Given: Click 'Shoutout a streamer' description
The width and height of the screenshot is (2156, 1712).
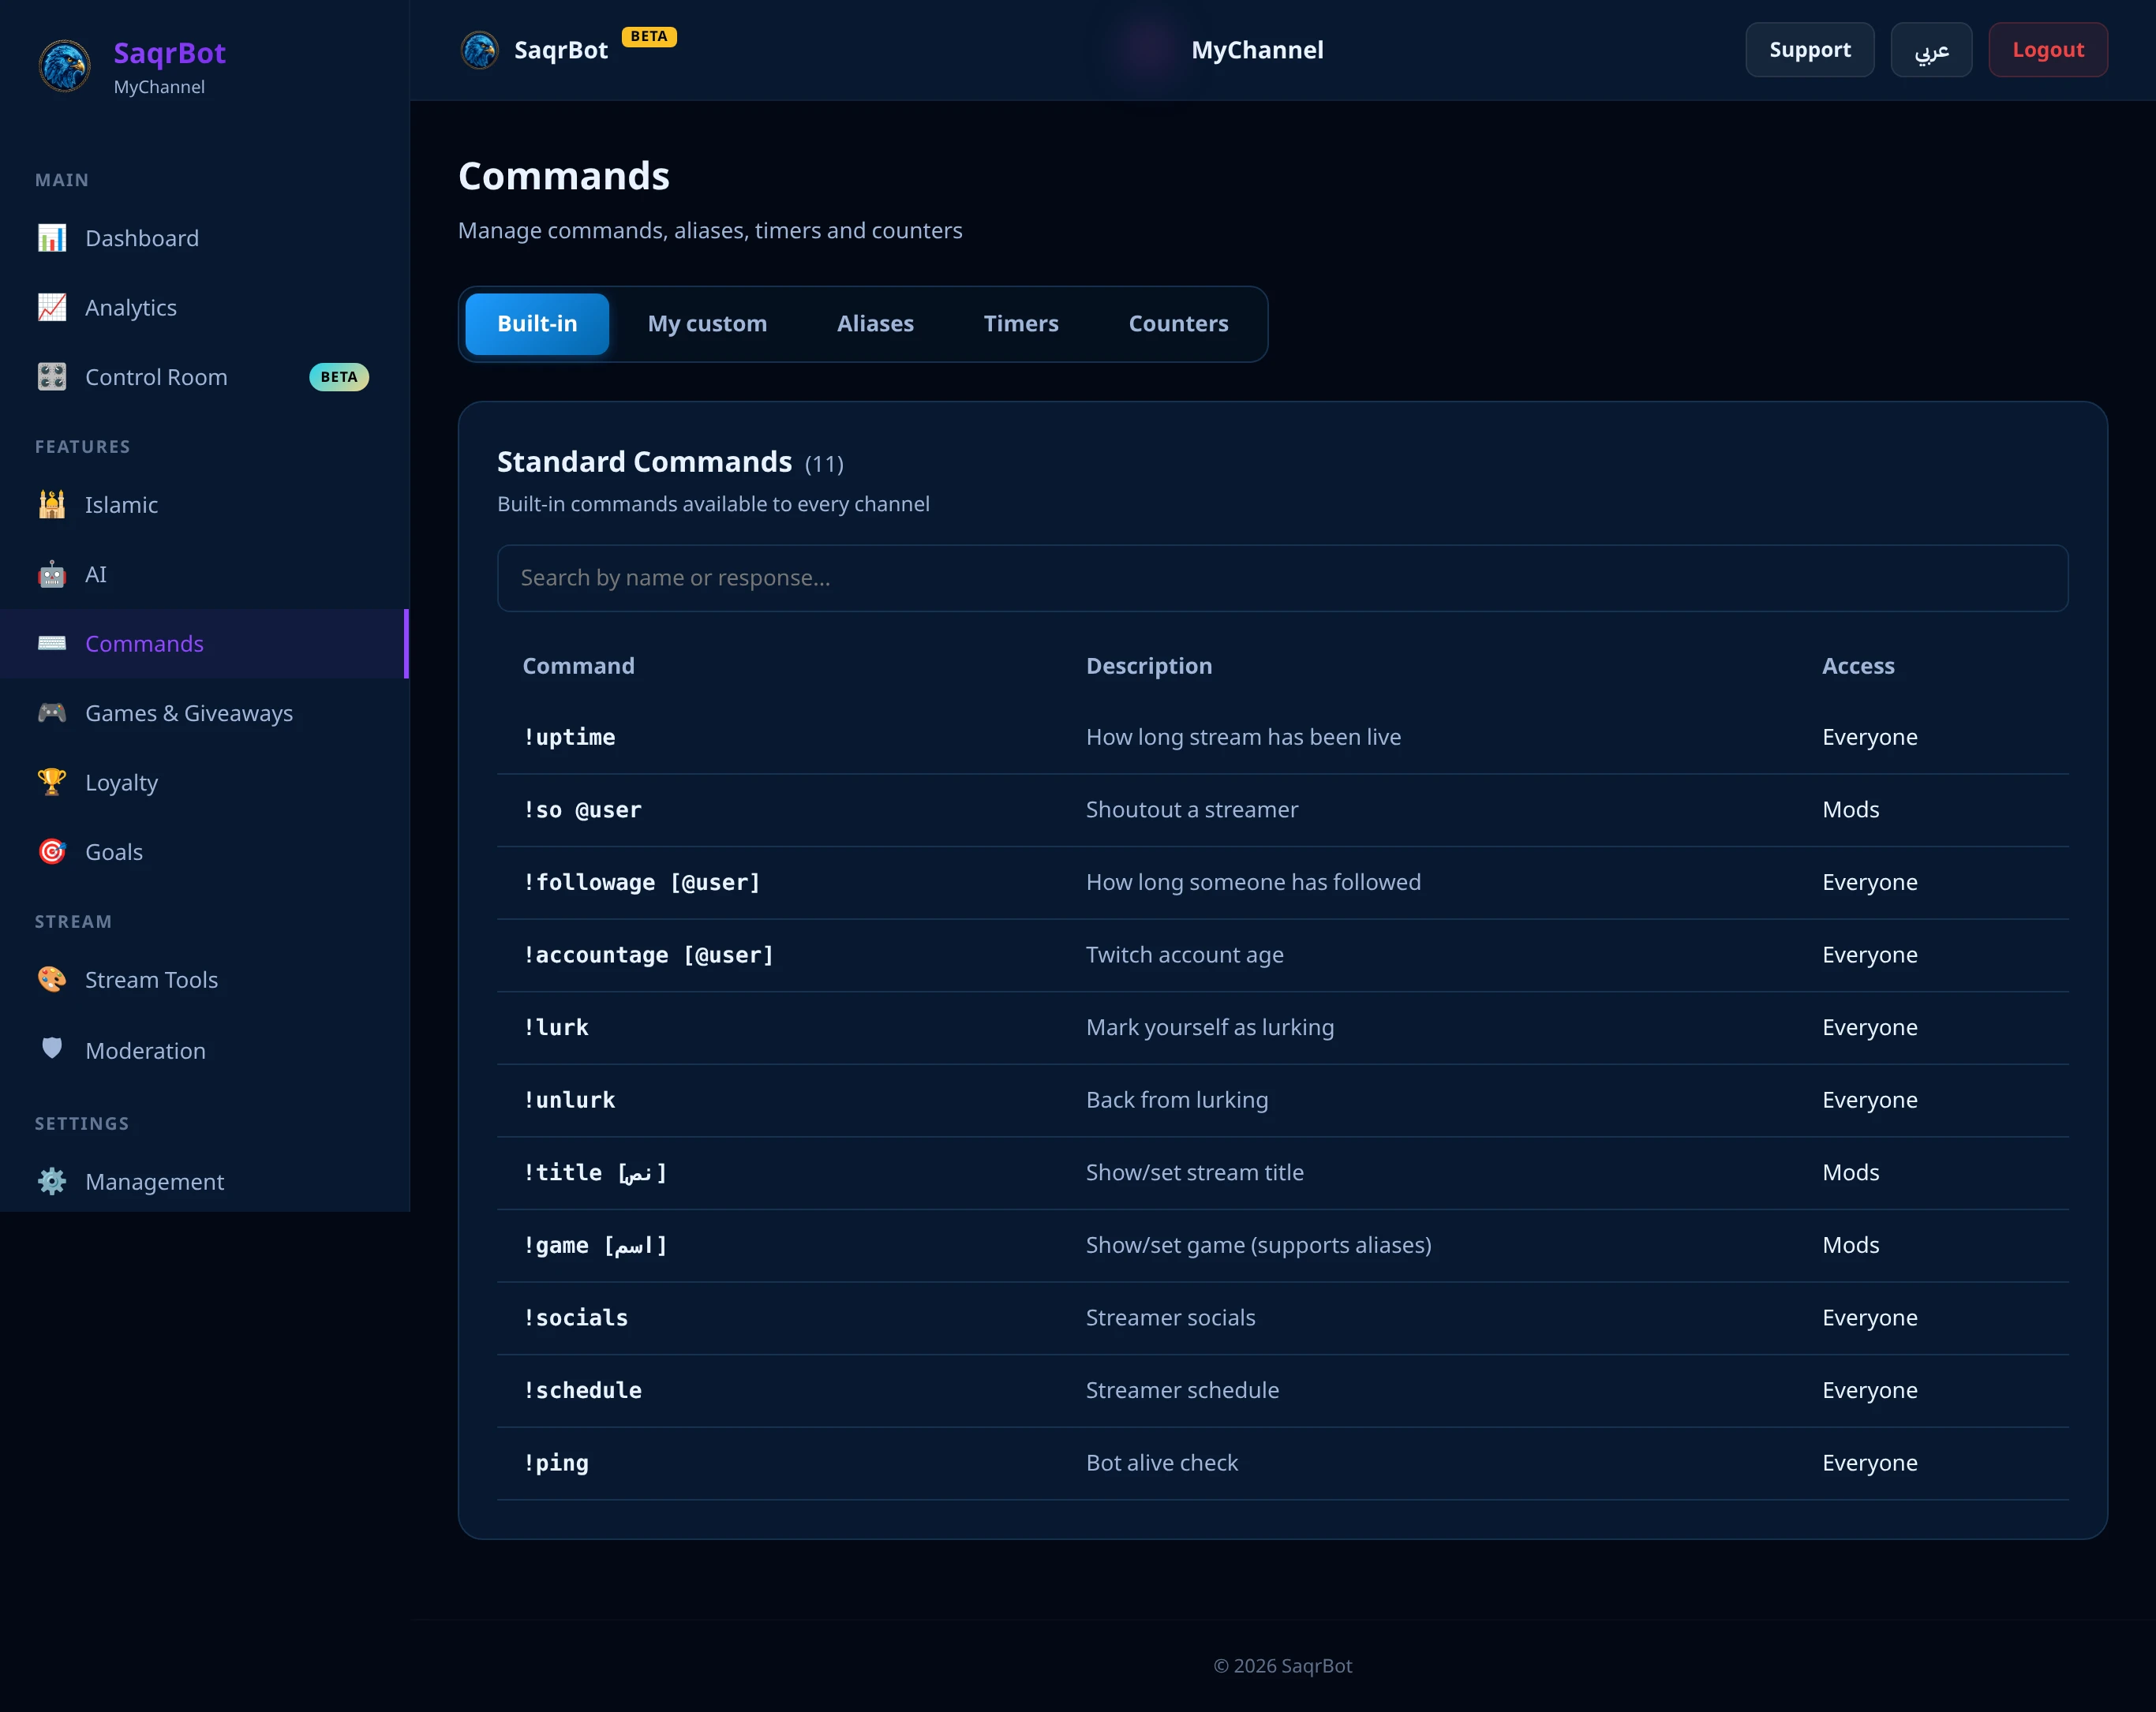Looking at the screenshot, I should tap(1192, 810).
